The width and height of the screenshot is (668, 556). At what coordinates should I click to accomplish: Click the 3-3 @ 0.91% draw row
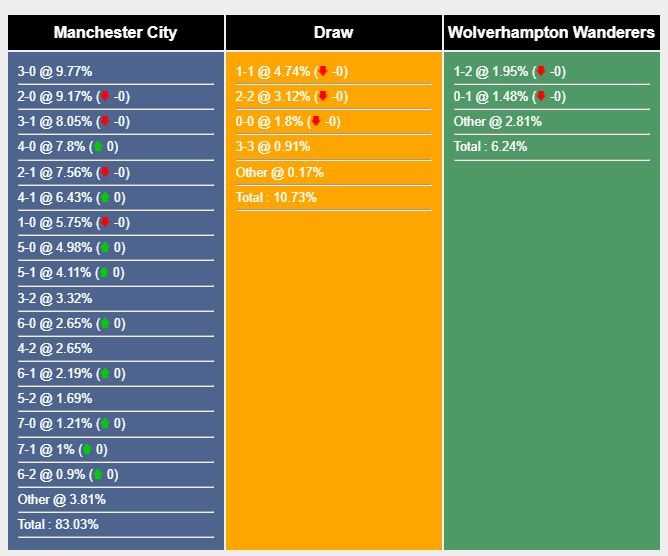pos(273,147)
